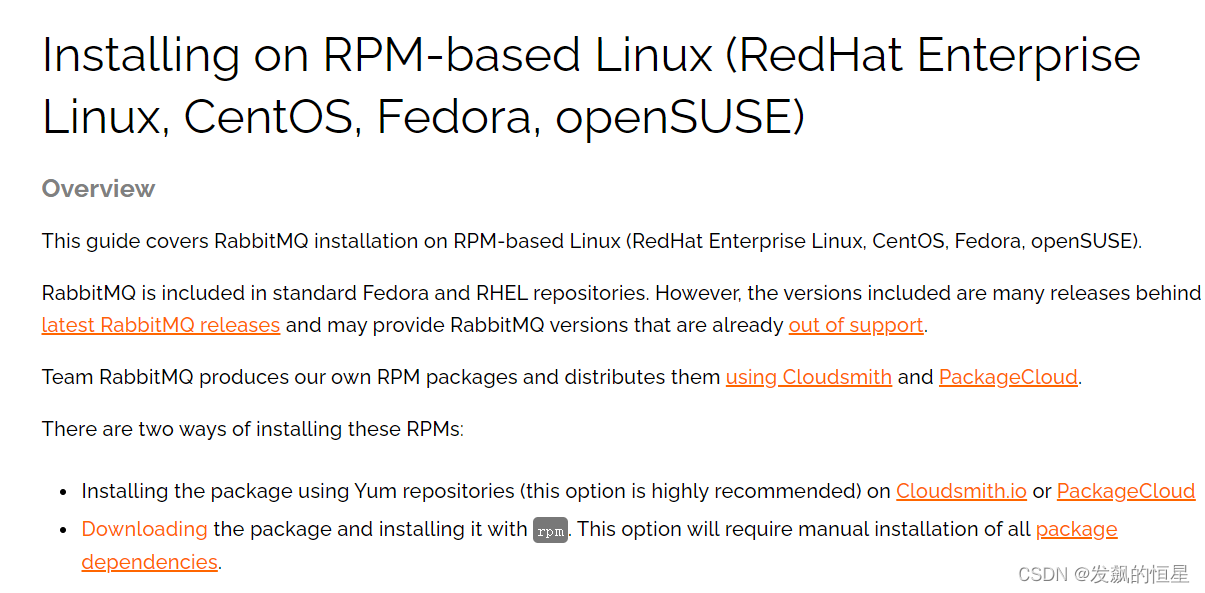Open the orange 'Downloading' link
1205x593 pixels.
pos(145,529)
